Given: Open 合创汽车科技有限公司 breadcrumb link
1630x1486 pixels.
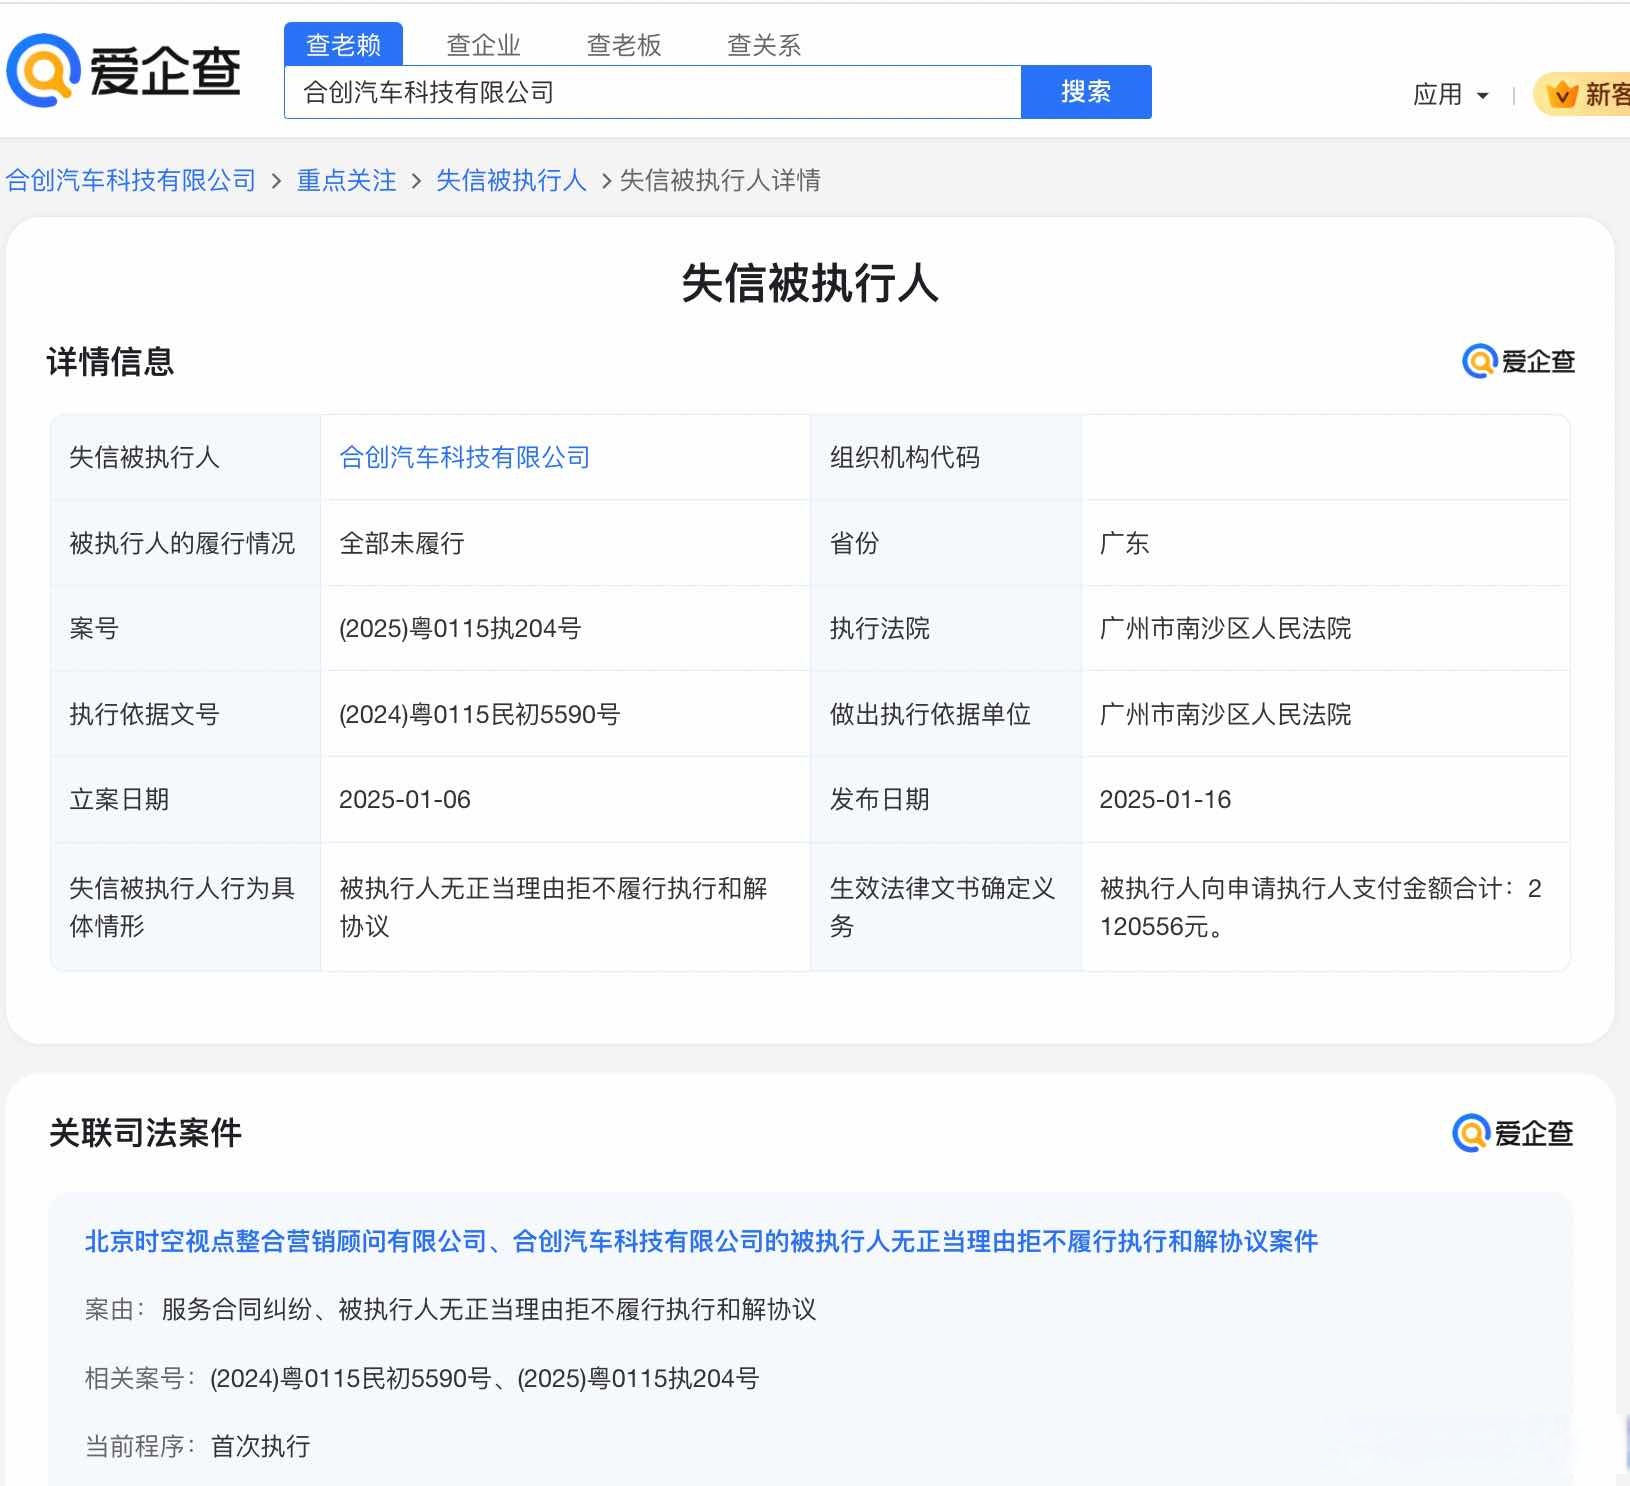Looking at the screenshot, I should click(x=131, y=180).
